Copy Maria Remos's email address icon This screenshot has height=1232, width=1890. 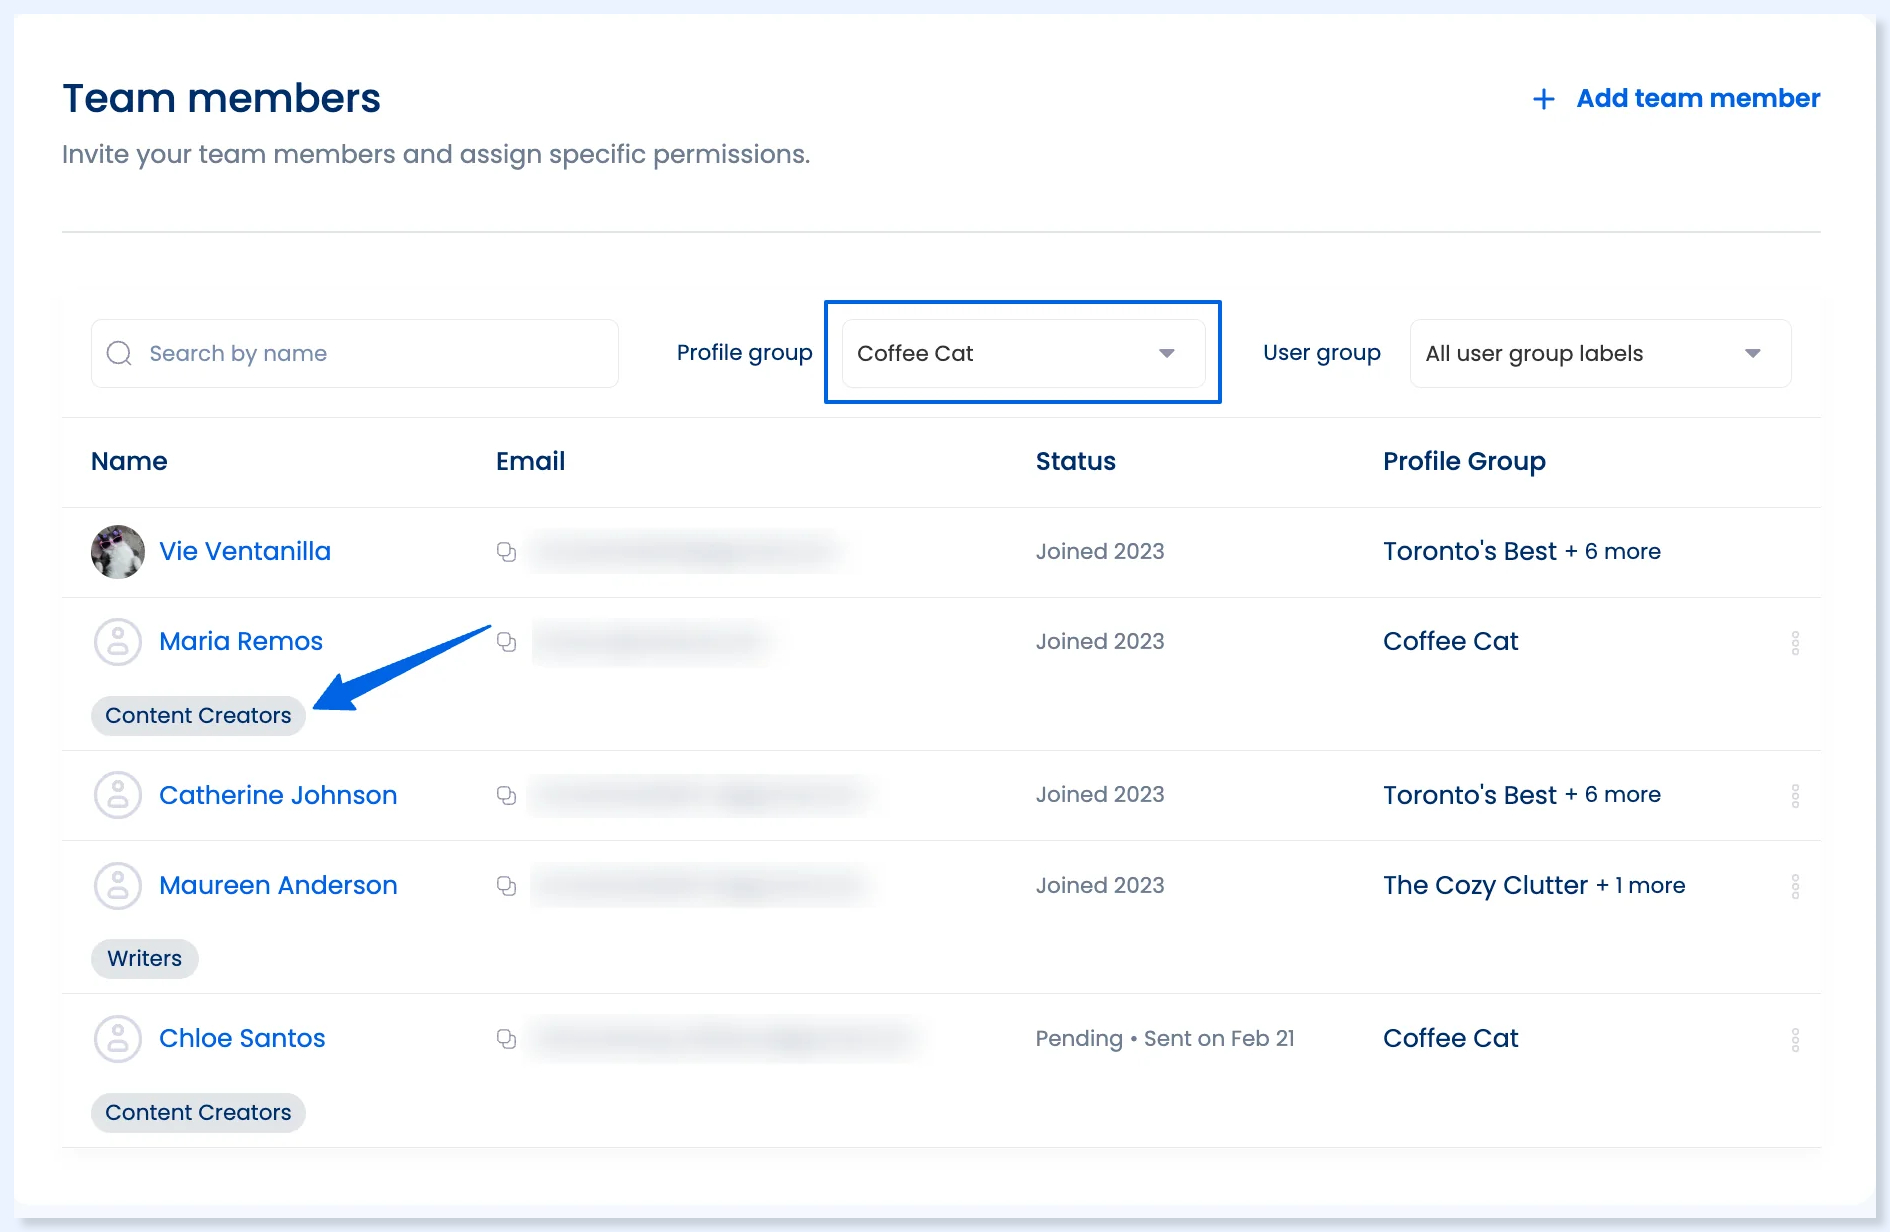tap(506, 642)
